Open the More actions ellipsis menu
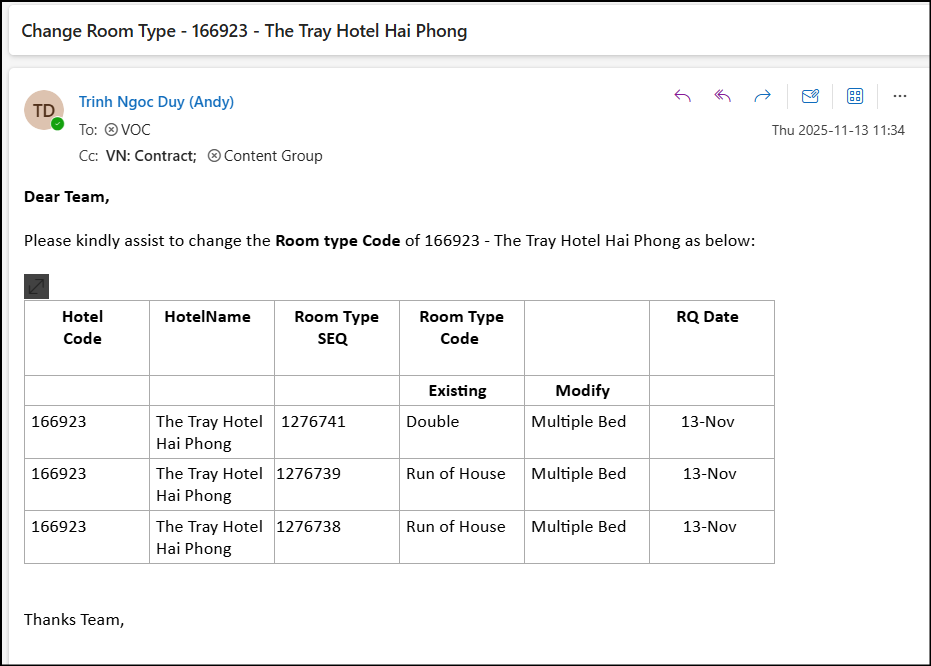Image resolution: width=931 pixels, height=666 pixels. pyautogui.click(x=900, y=96)
